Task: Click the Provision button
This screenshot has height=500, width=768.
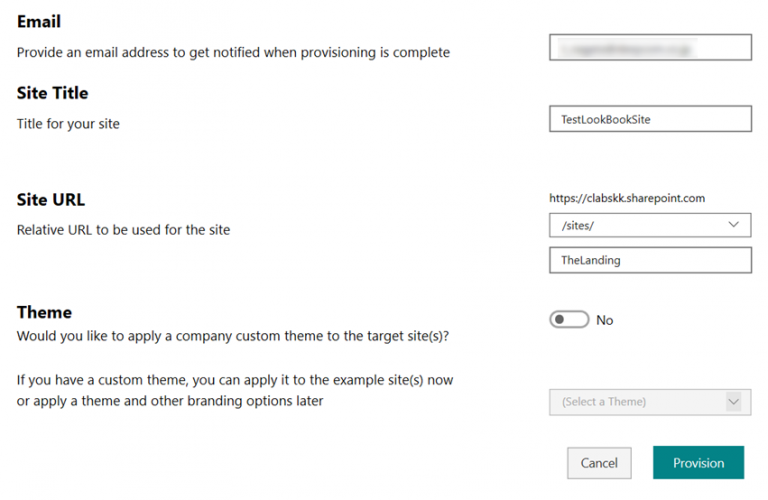Action: [x=698, y=463]
